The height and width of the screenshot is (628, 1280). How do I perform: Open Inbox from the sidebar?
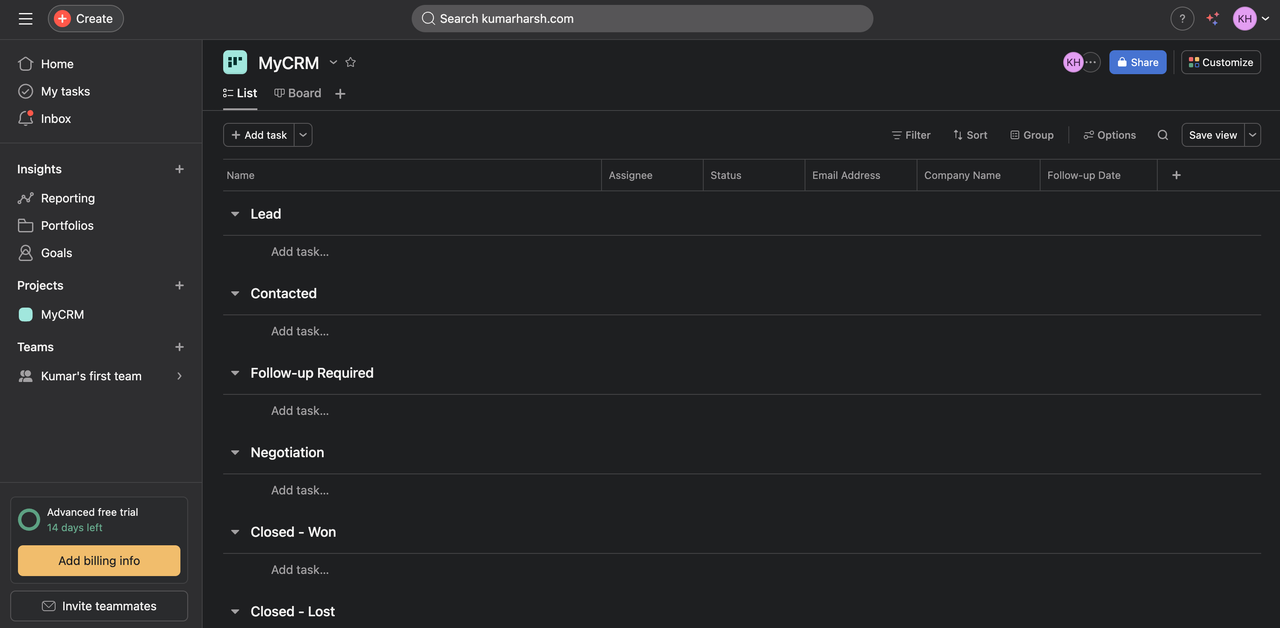tap(56, 118)
